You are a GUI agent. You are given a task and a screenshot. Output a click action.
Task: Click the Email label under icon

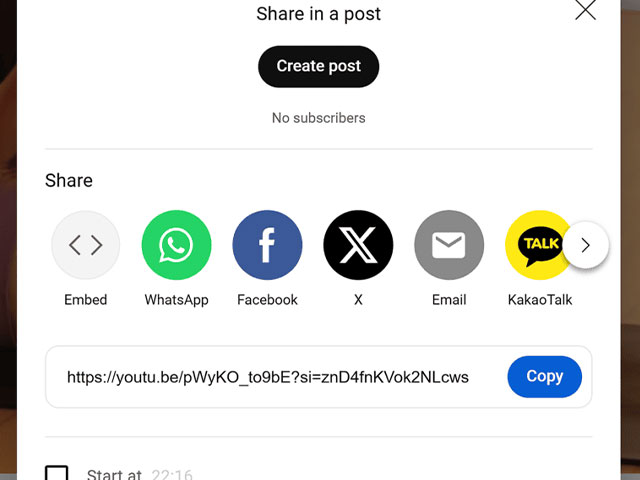[449, 300]
